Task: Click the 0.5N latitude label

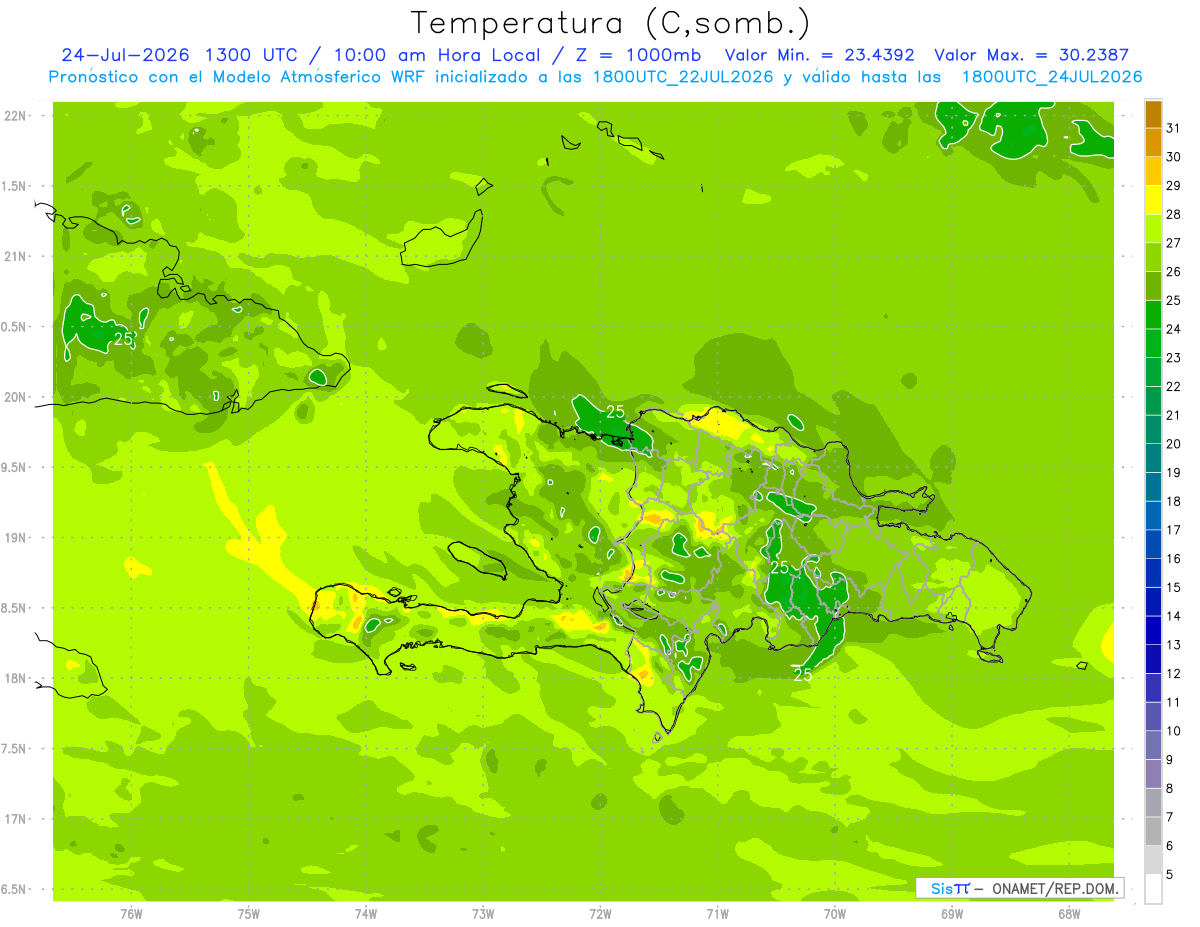Action: [x=15, y=327]
